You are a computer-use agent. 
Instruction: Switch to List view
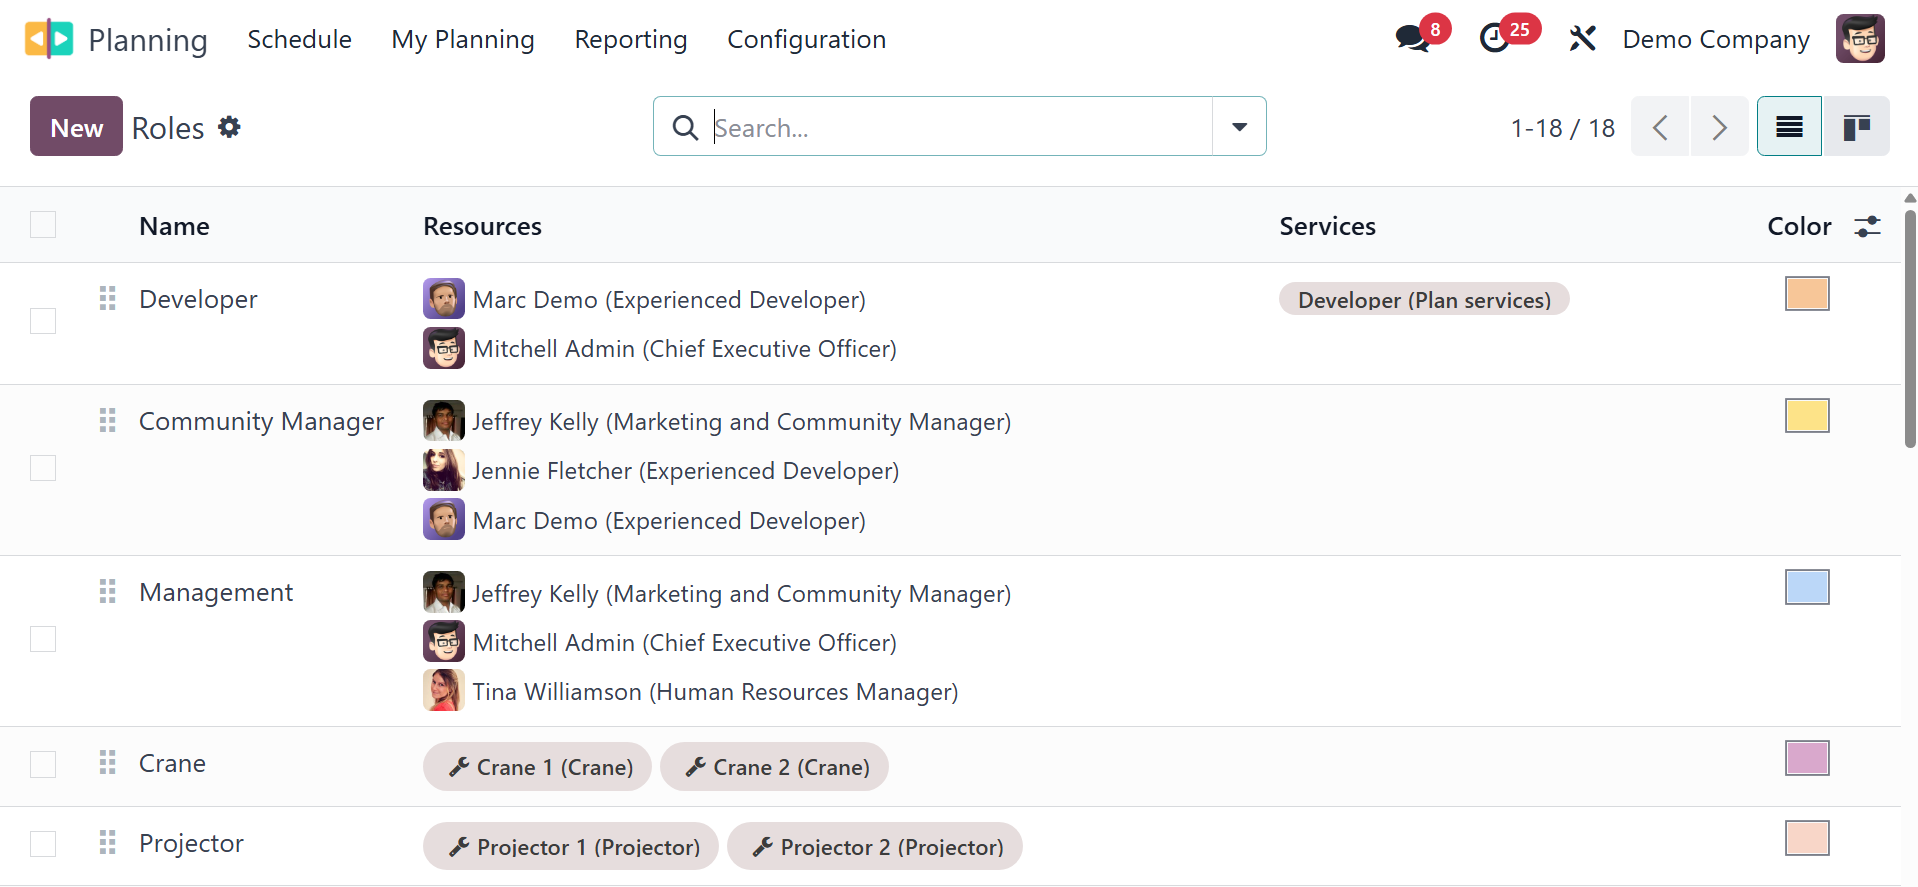pos(1789,127)
